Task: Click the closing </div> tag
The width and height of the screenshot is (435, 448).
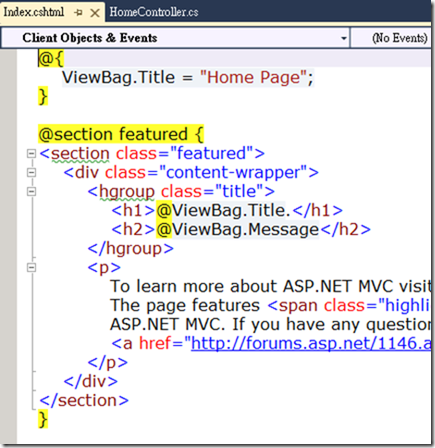Action: point(91,381)
